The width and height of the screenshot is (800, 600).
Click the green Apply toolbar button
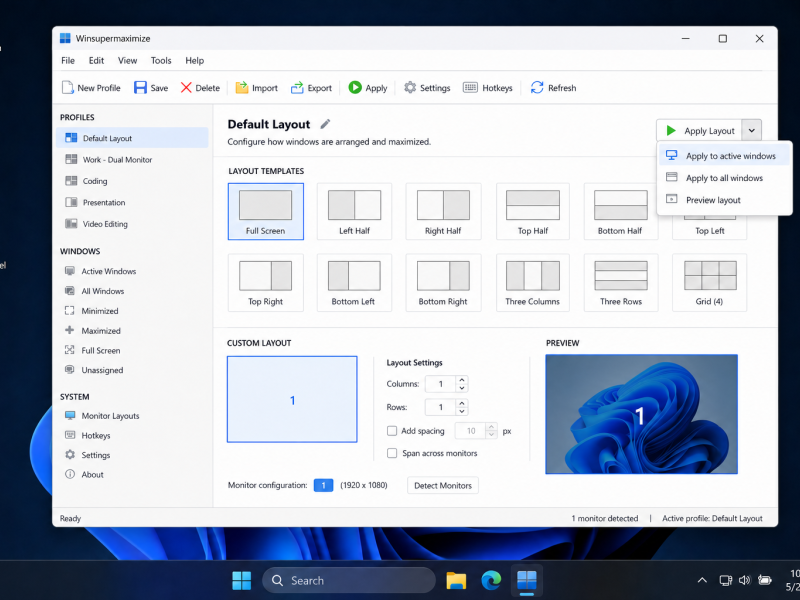368,88
